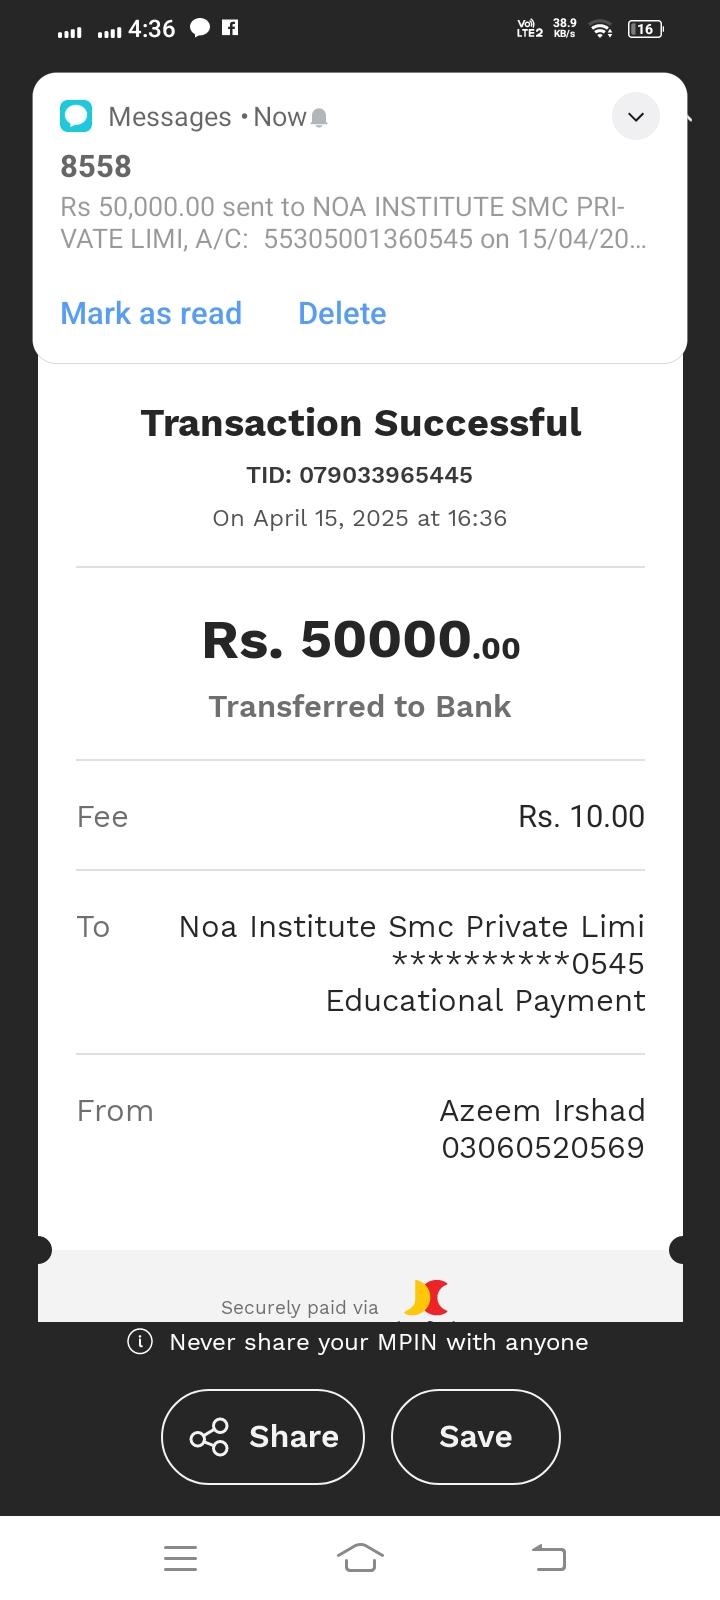
Task: Tap the Facebook notification status icon
Action: (230, 28)
